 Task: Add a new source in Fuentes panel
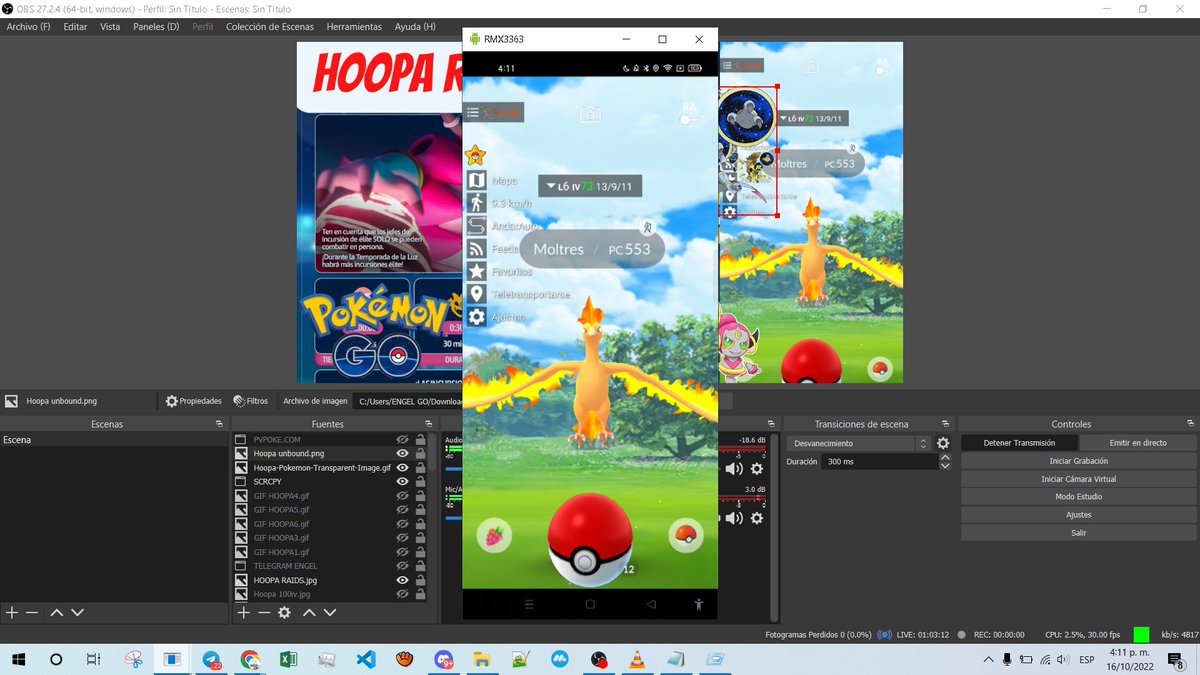pyautogui.click(x=243, y=612)
